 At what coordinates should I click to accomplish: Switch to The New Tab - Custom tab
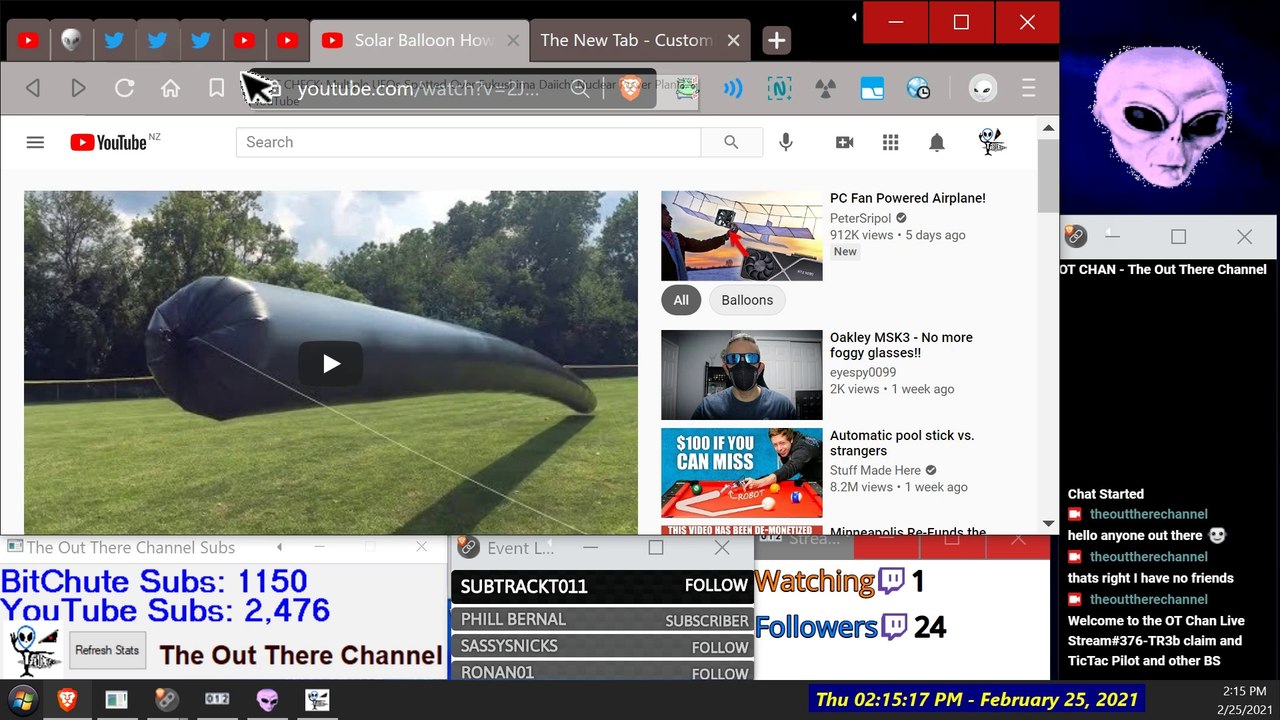[638, 40]
